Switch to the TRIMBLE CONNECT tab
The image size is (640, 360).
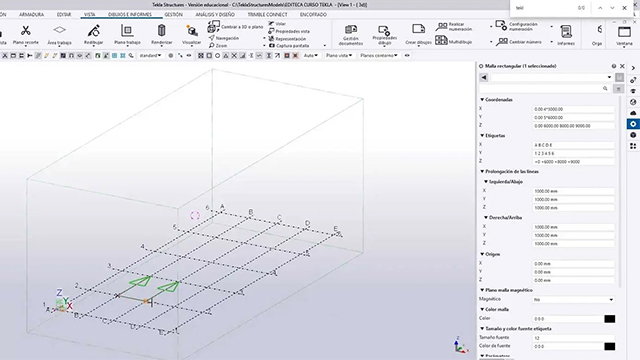[x=267, y=14]
